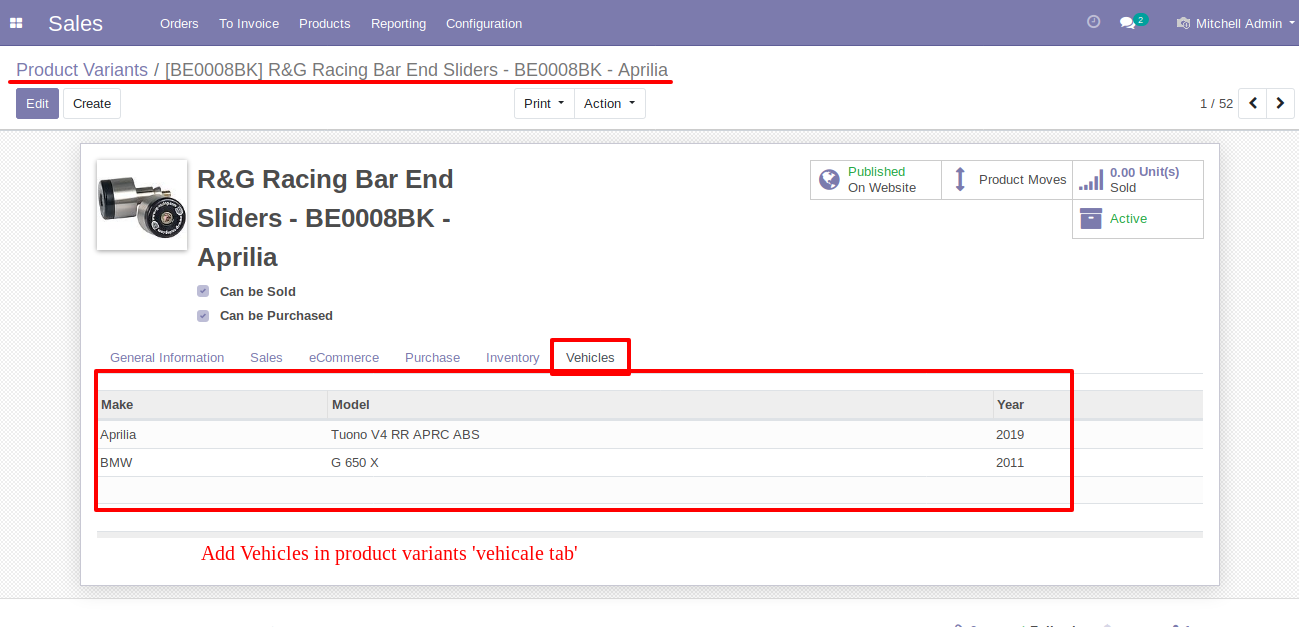Click the Sales app title
The height and width of the screenshot is (627, 1299).
pyautogui.click(x=75, y=23)
